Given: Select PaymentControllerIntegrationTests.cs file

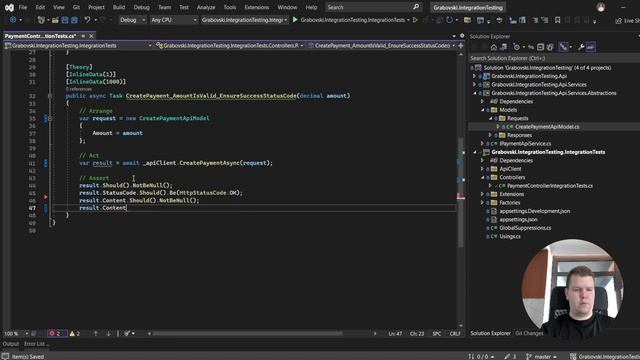Looking at the screenshot, I should pyautogui.click(x=550, y=186).
